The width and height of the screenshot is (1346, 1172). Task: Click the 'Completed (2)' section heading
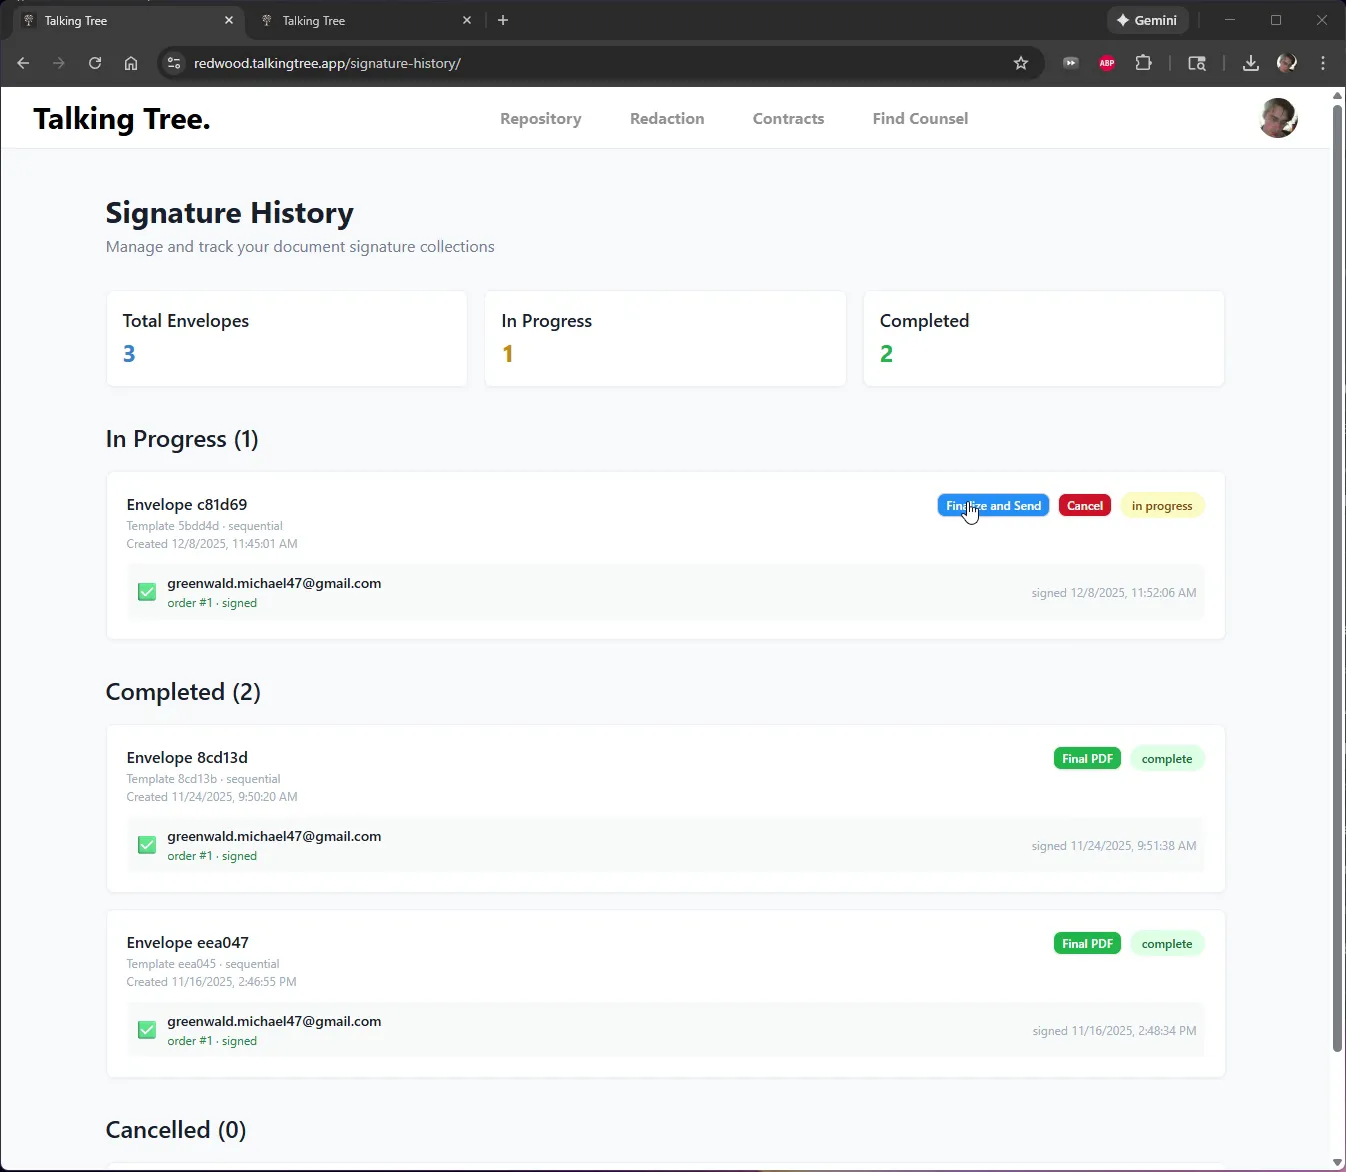tap(183, 692)
